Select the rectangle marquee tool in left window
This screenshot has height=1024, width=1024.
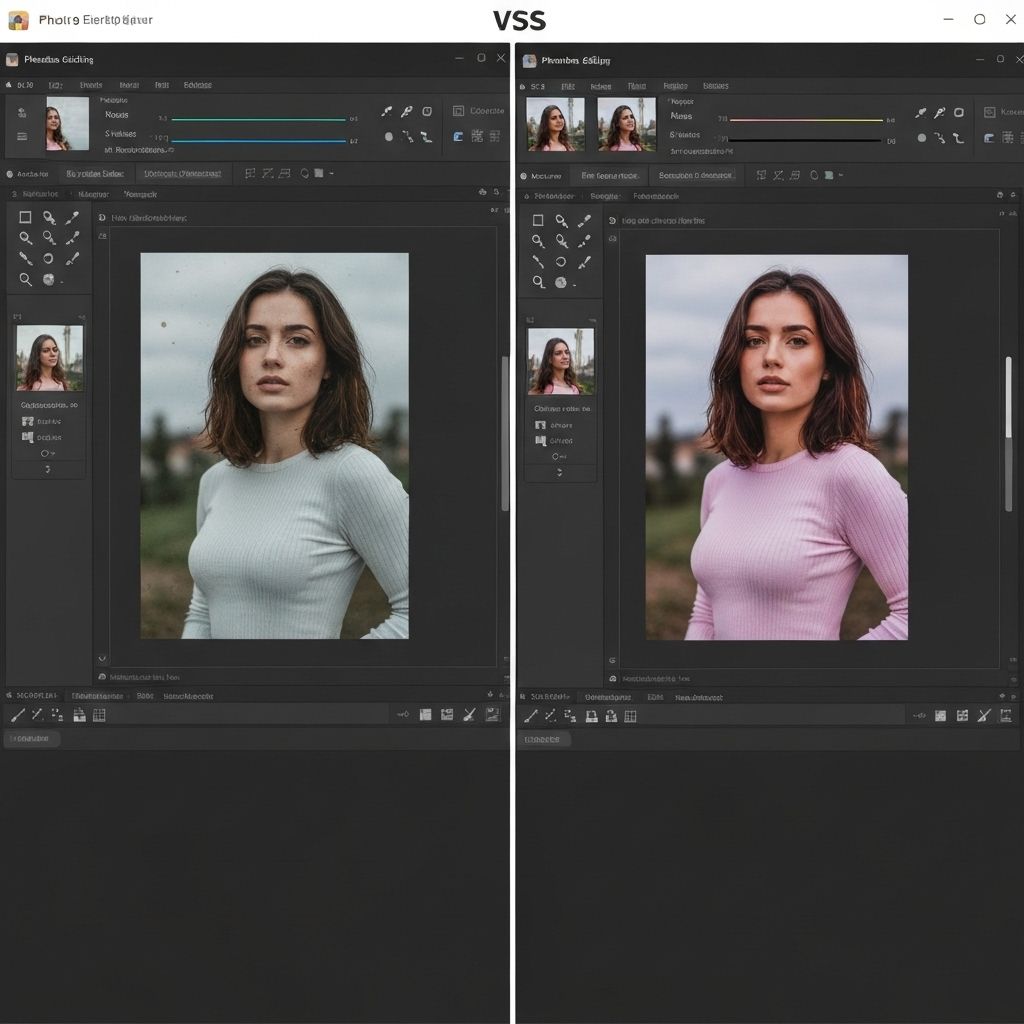[x=25, y=218]
